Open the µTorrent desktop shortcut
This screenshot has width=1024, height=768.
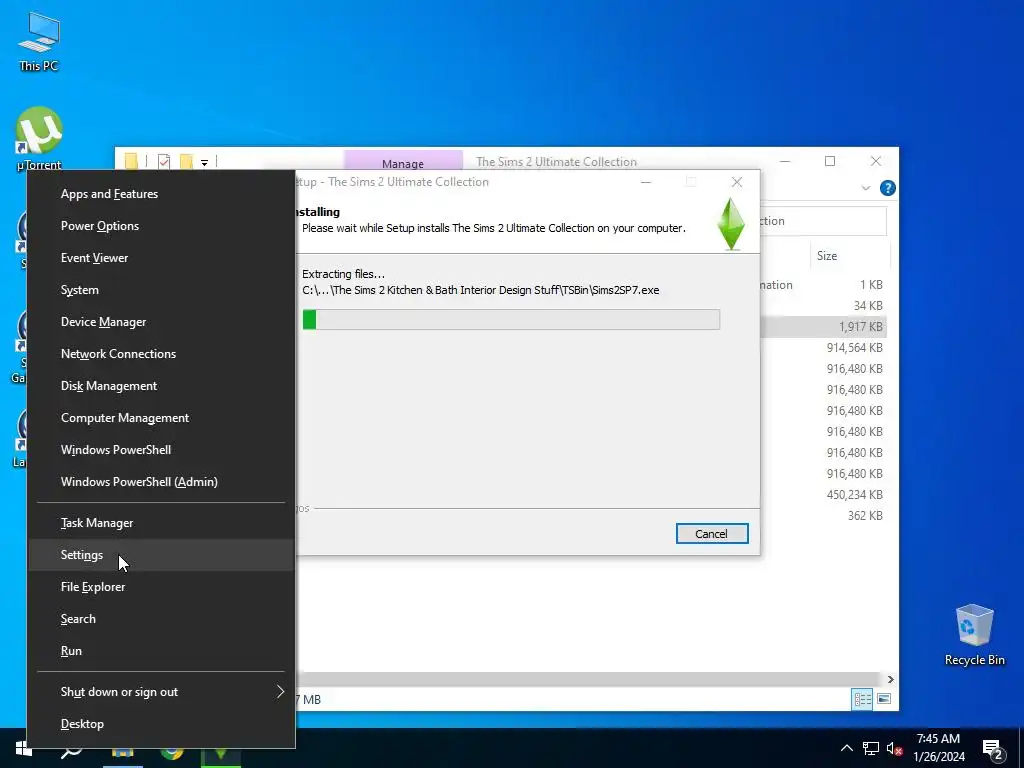[39, 138]
